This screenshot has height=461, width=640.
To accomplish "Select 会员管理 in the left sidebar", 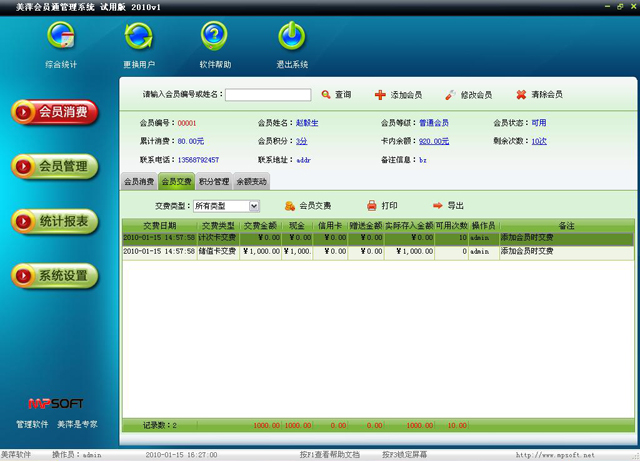I will coord(56,166).
